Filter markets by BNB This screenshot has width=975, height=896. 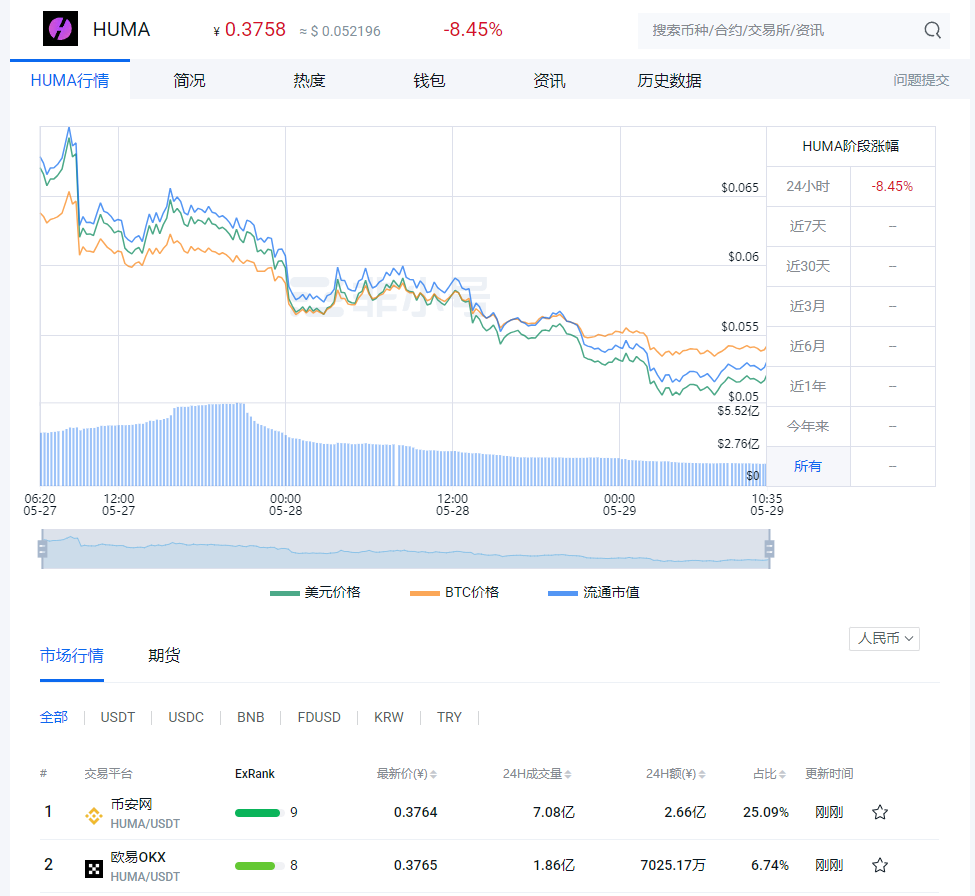(x=251, y=718)
